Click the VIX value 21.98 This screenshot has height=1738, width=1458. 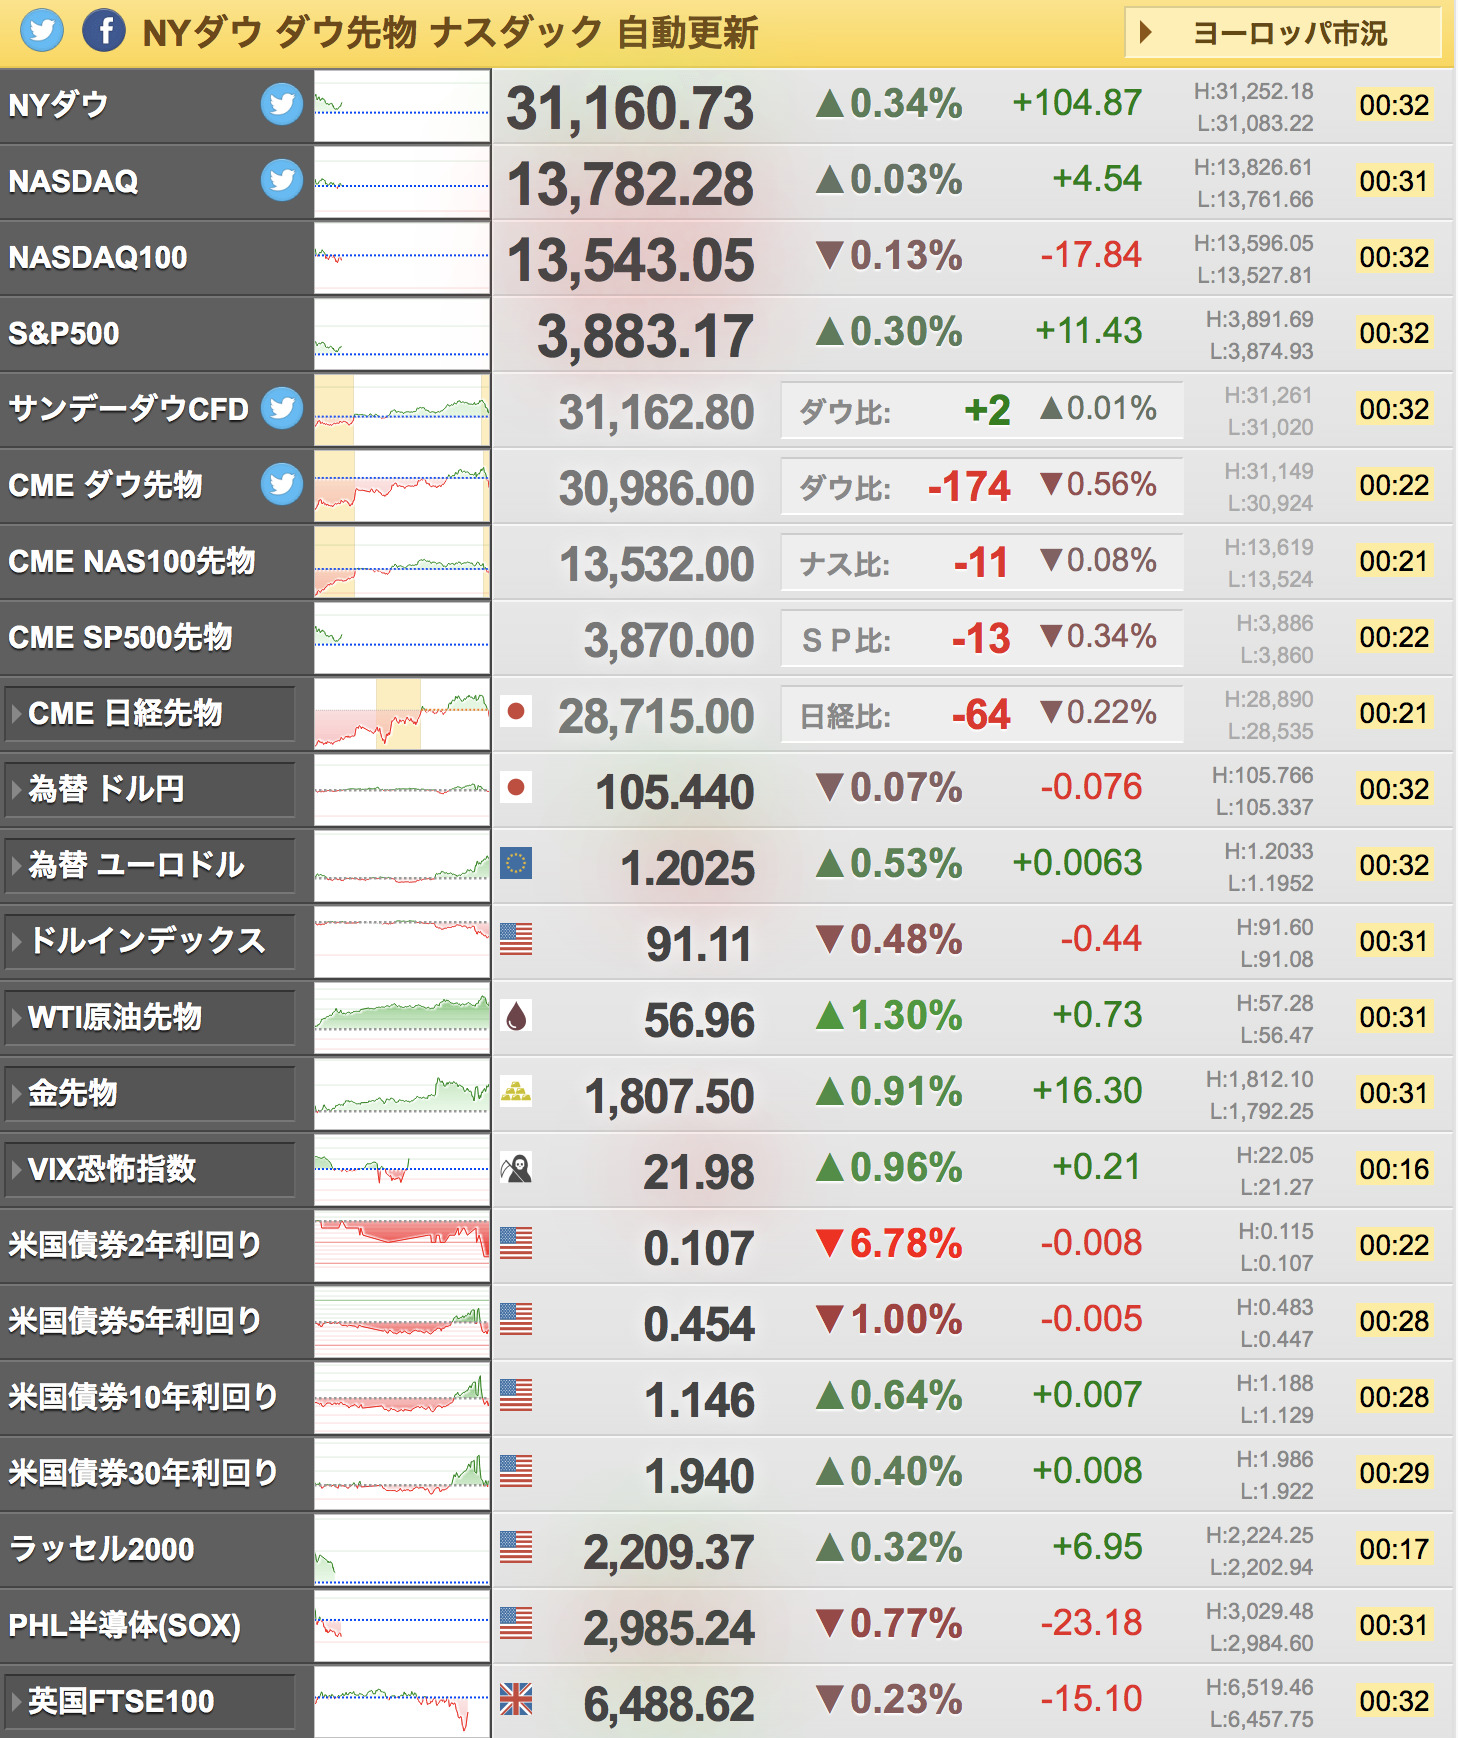(x=698, y=1172)
